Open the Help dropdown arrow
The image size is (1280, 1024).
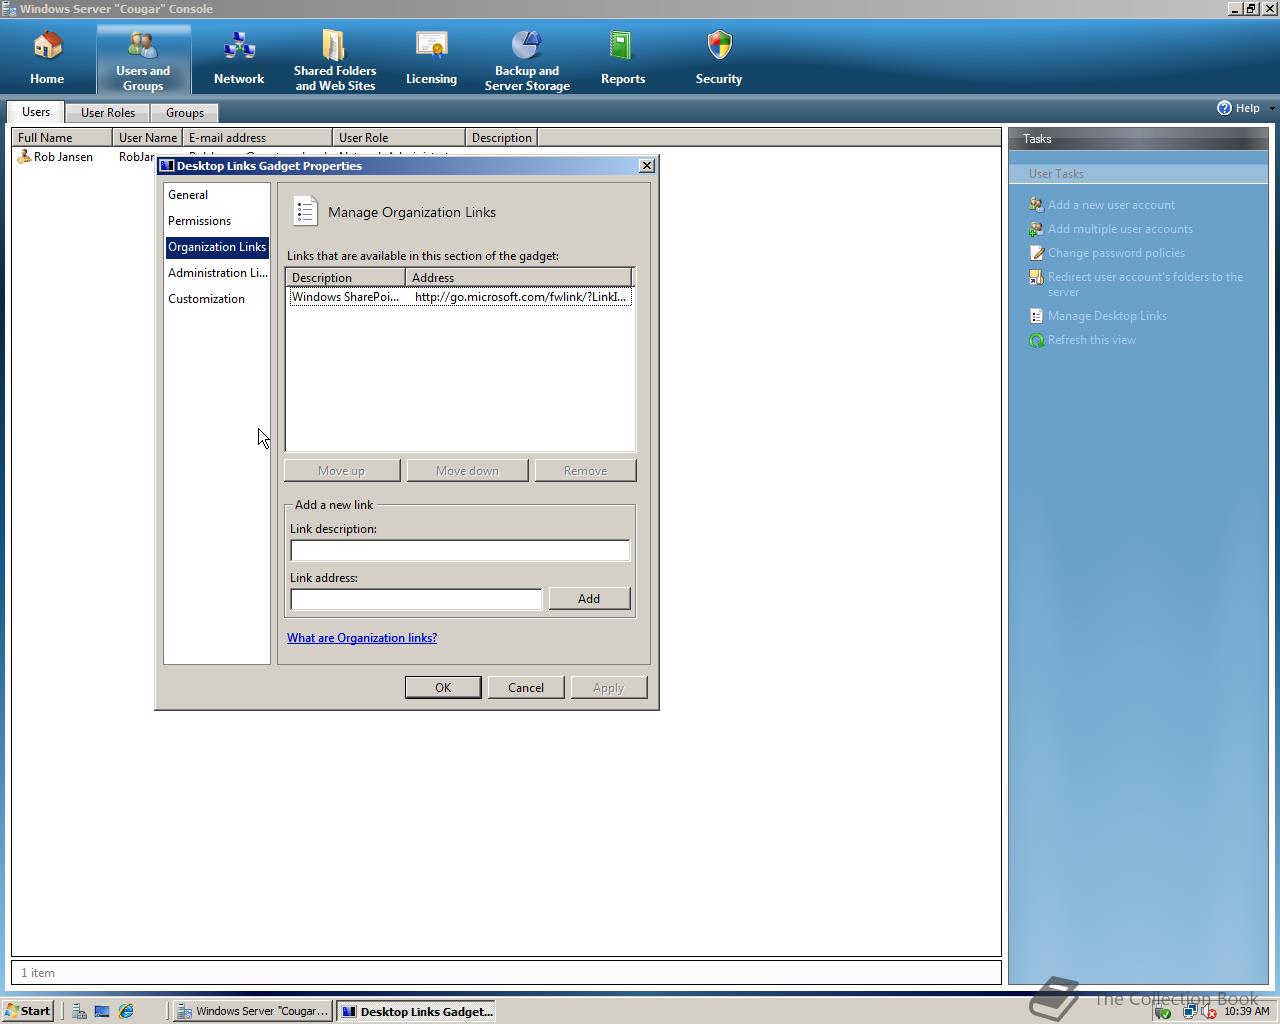tap(1271, 108)
